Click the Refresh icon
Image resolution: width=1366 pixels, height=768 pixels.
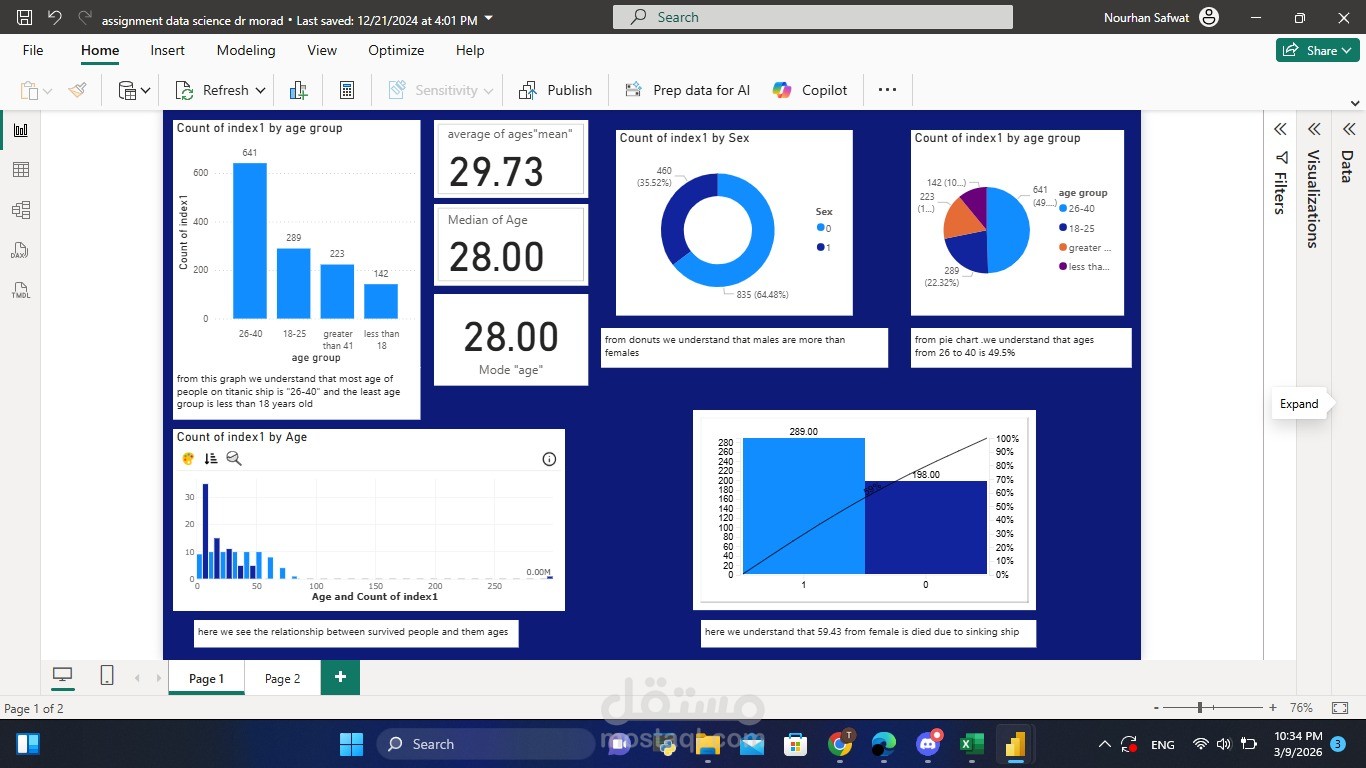[x=185, y=90]
